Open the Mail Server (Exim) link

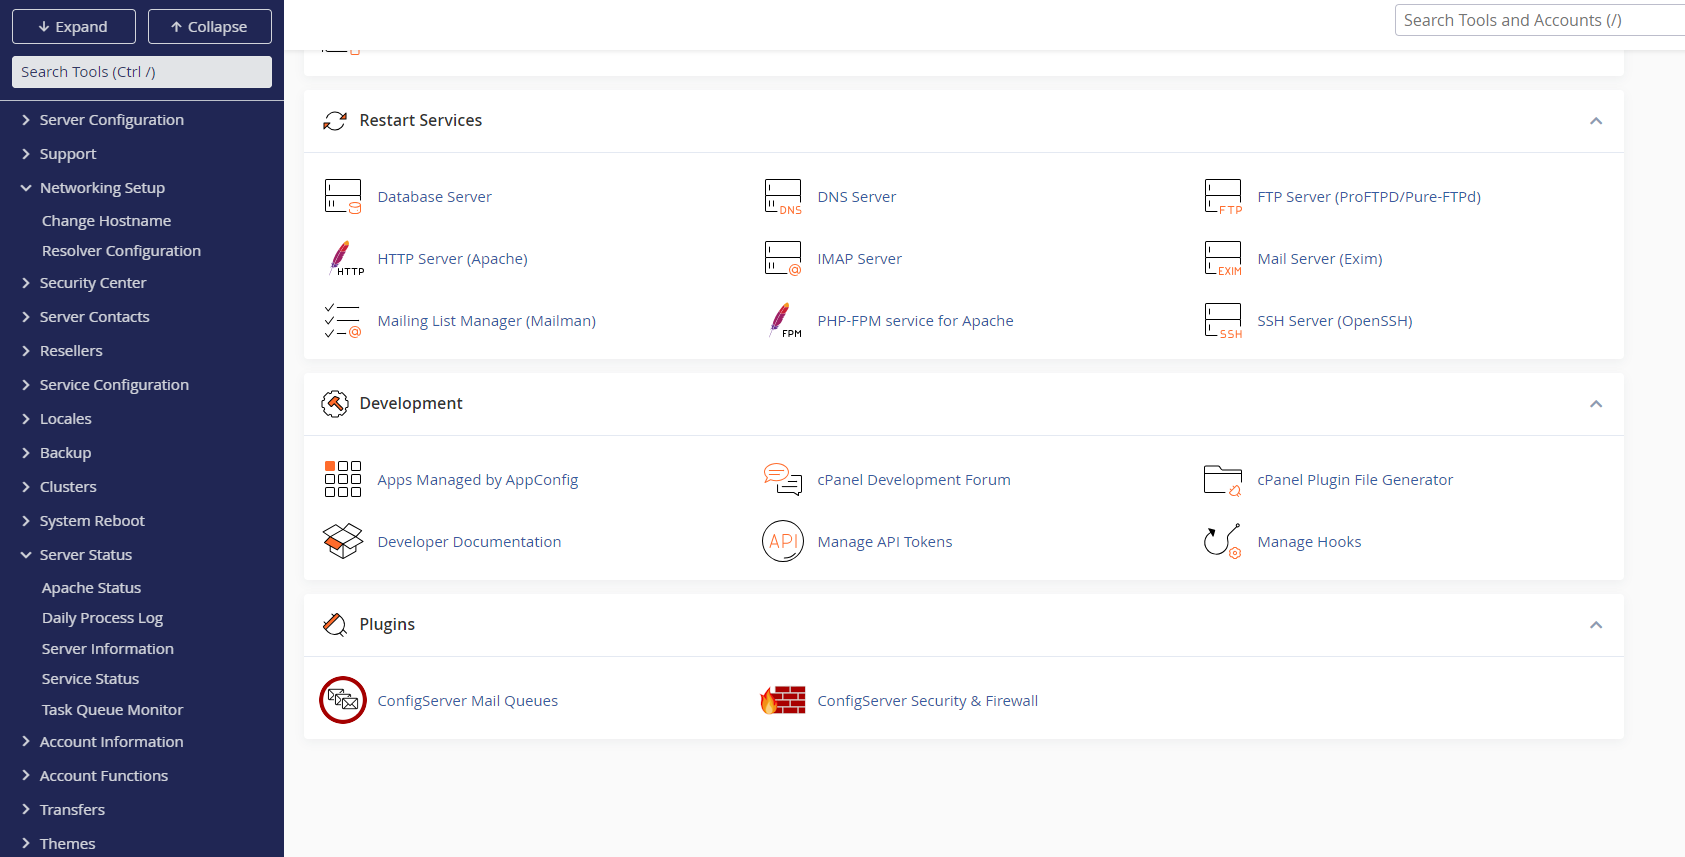1320,259
